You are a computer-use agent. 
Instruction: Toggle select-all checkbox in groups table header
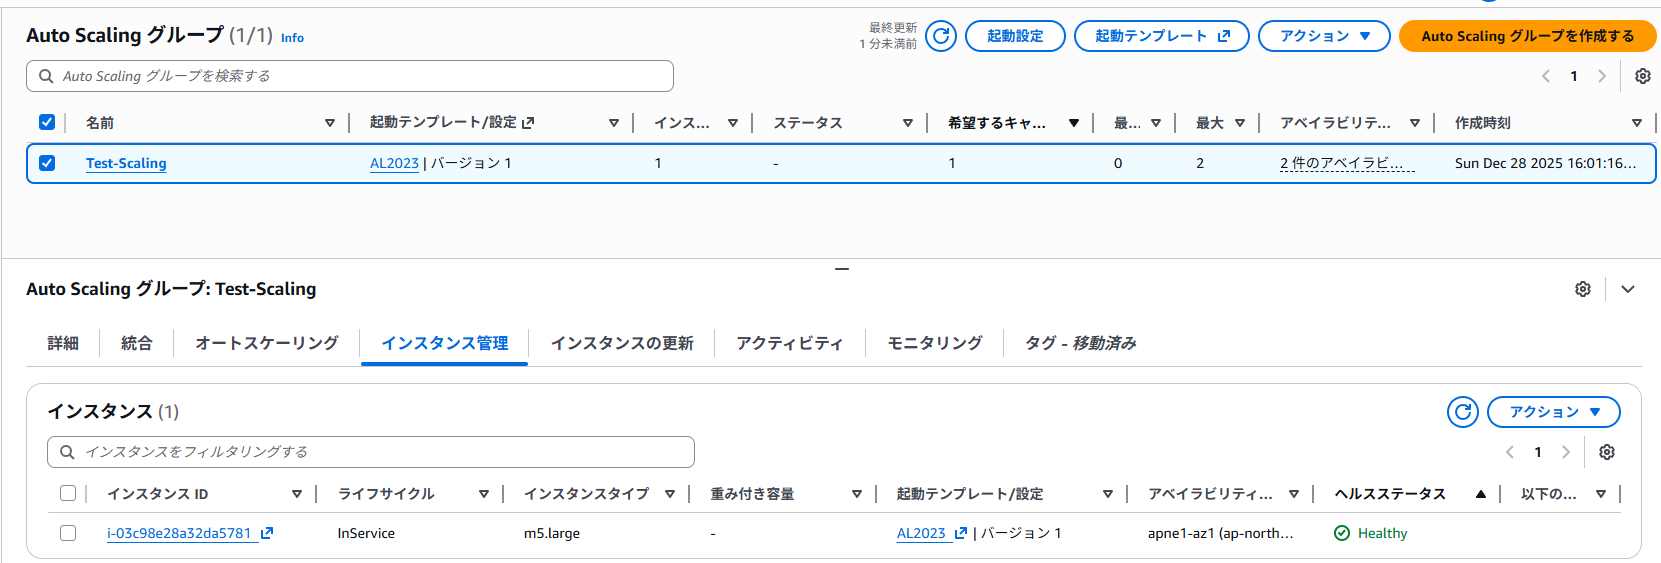pos(47,122)
